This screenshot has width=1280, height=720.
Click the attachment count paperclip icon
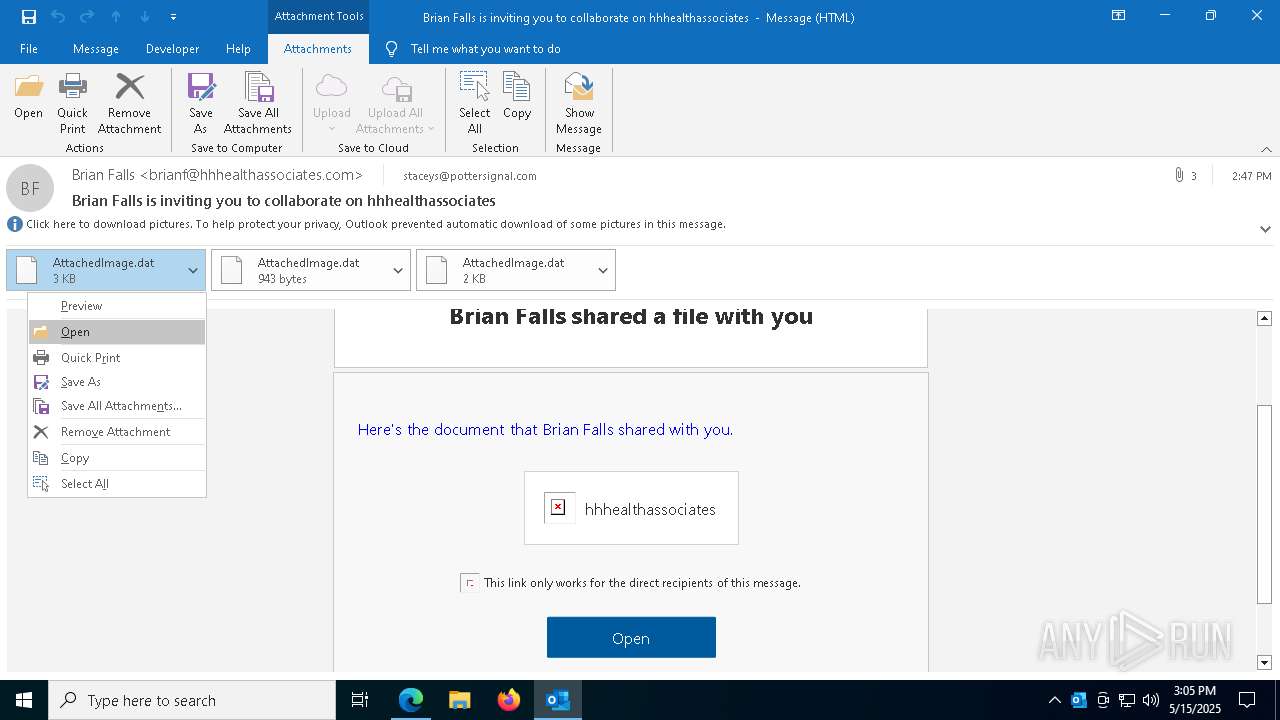[1180, 176]
